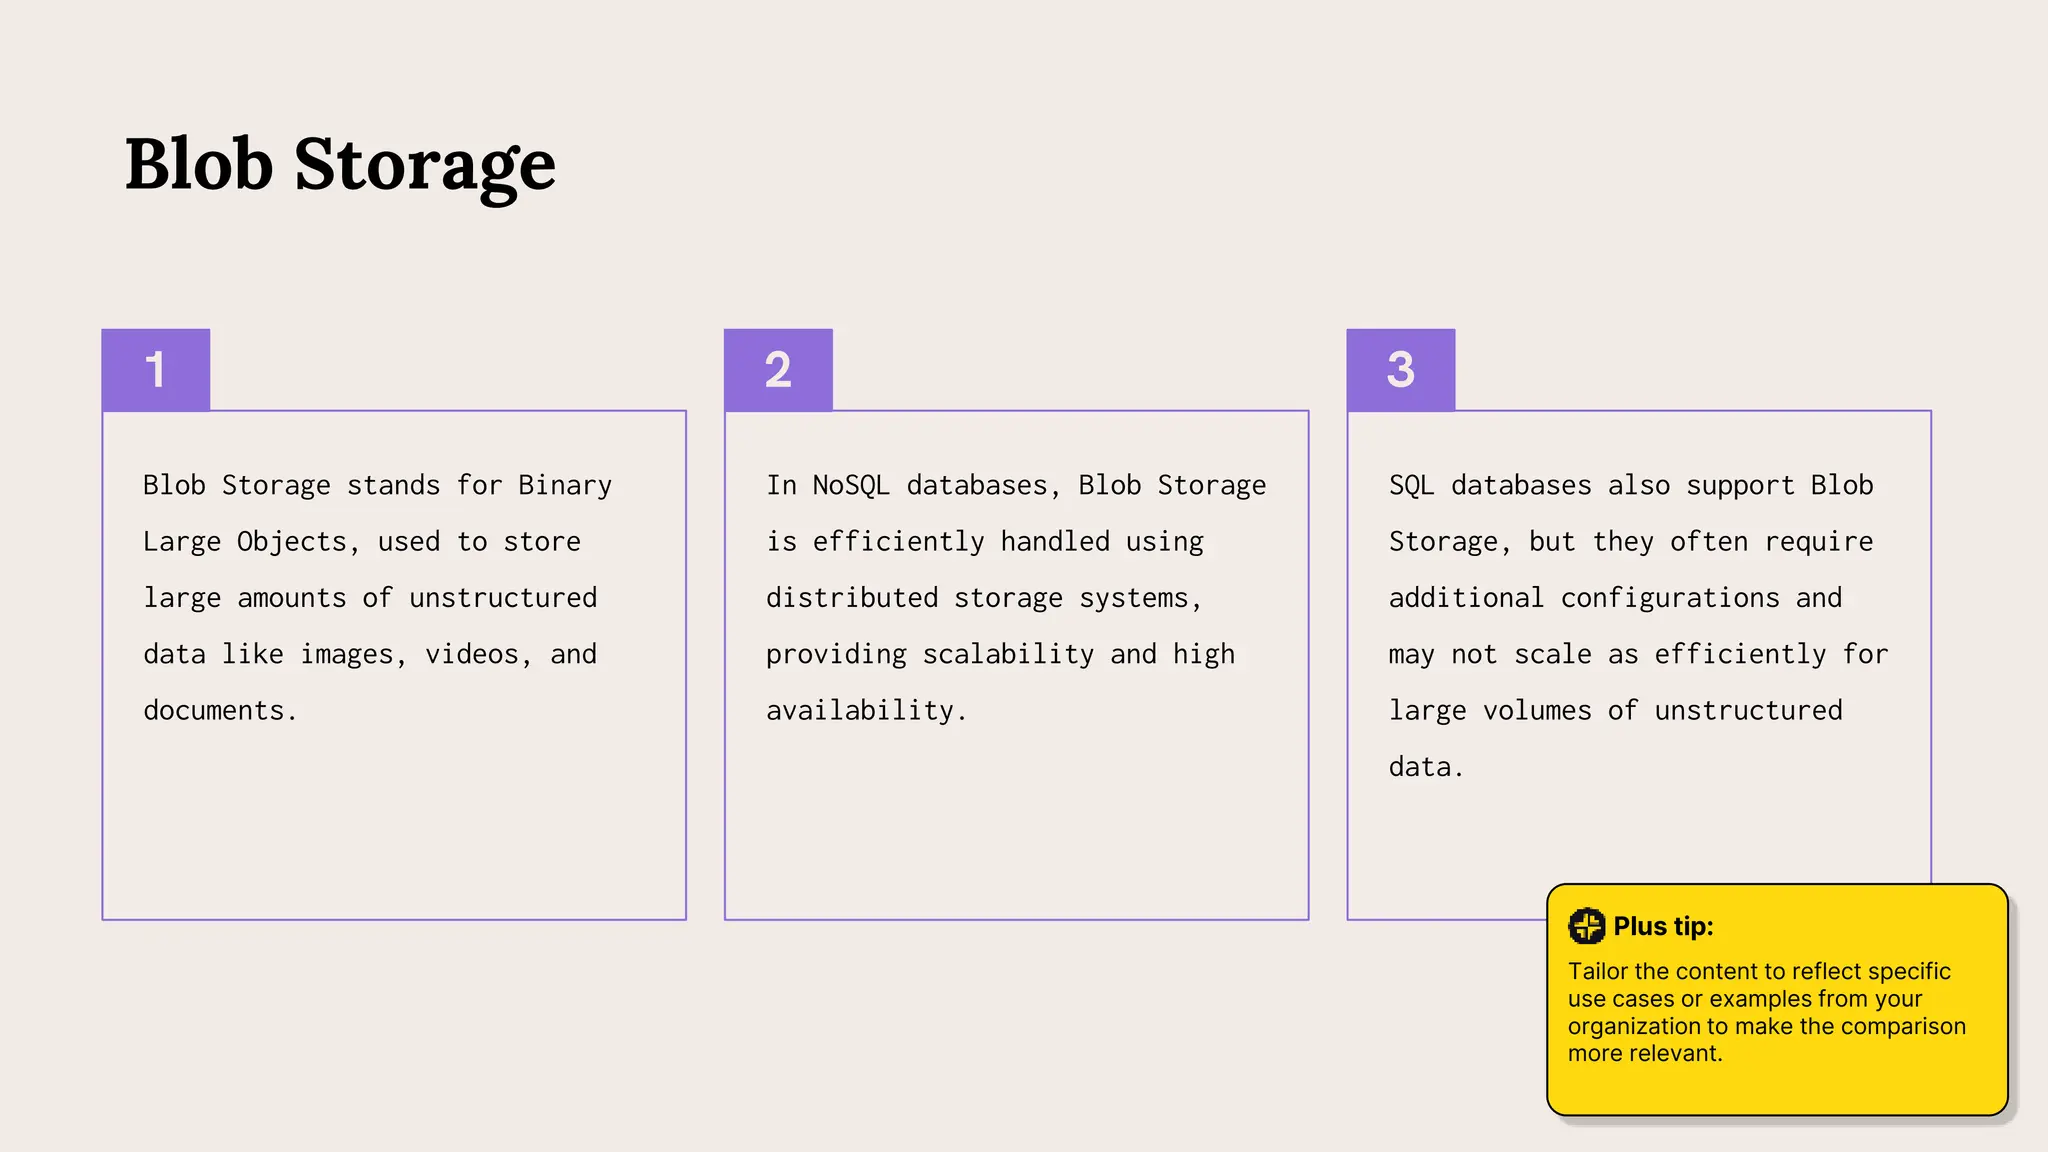Click the Plus tip heading text

pyautogui.click(x=1663, y=926)
